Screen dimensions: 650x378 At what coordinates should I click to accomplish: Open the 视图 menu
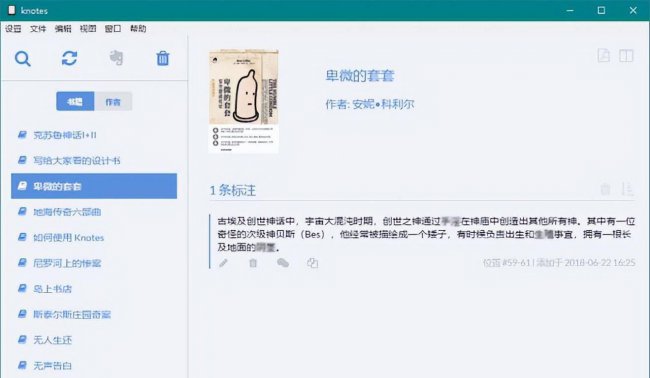click(x=88, y=29)
